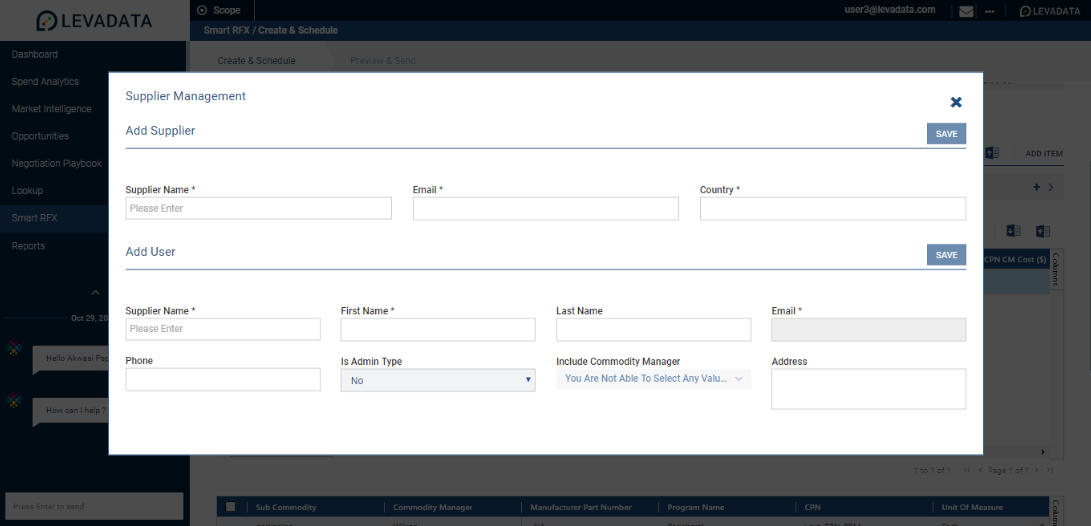Click the disabled Email field under Add User
1091x526 pixels.
click(x=868, y=329)
